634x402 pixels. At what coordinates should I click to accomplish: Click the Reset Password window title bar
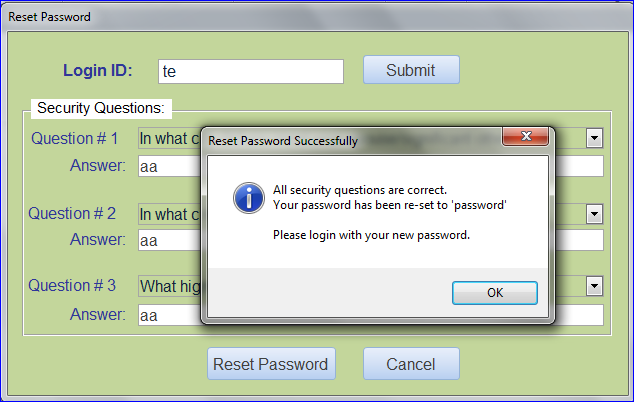tap(315, 17)
